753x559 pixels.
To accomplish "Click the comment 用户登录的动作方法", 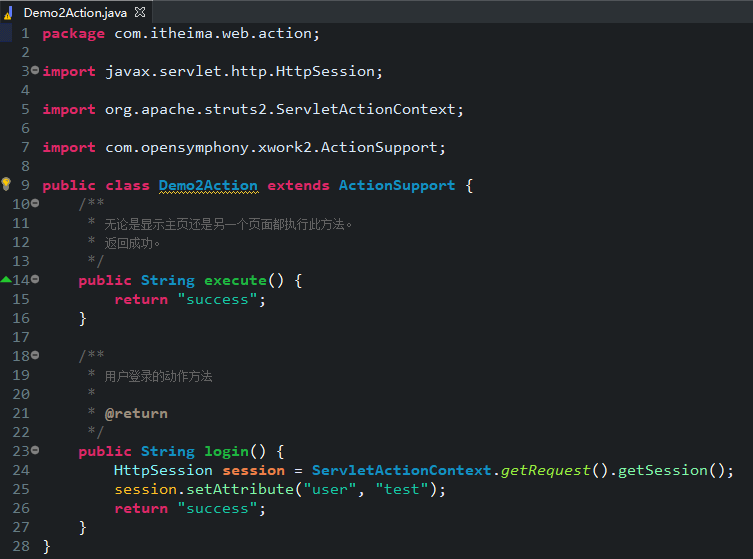I will click(158, 376).
